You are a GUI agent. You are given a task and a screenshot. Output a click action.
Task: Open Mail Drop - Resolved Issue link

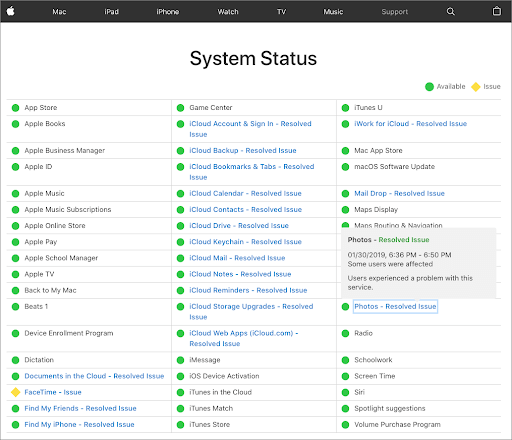point(399,193)
